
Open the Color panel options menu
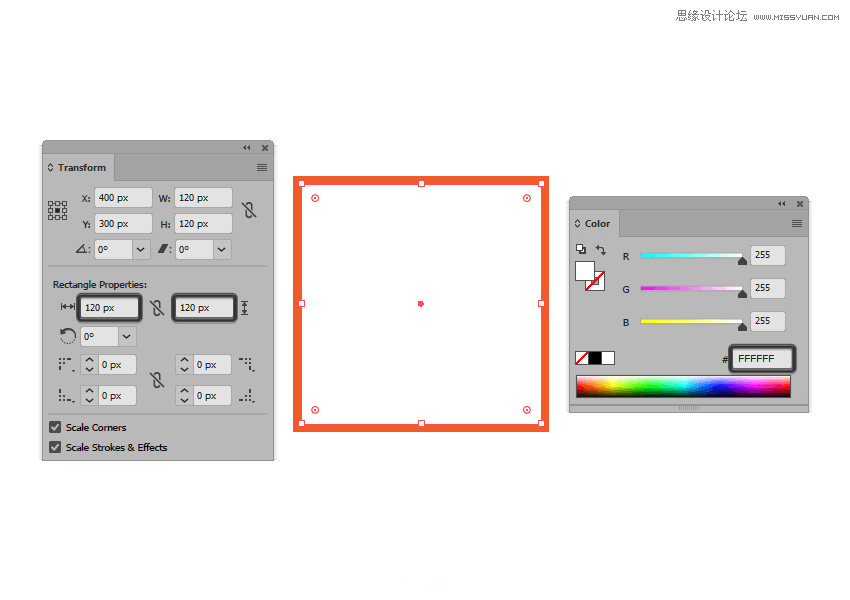point(797,224)
